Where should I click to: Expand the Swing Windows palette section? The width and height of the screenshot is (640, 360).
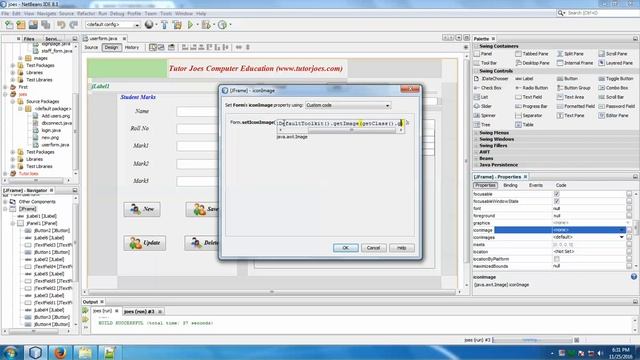tap(476, 139)
